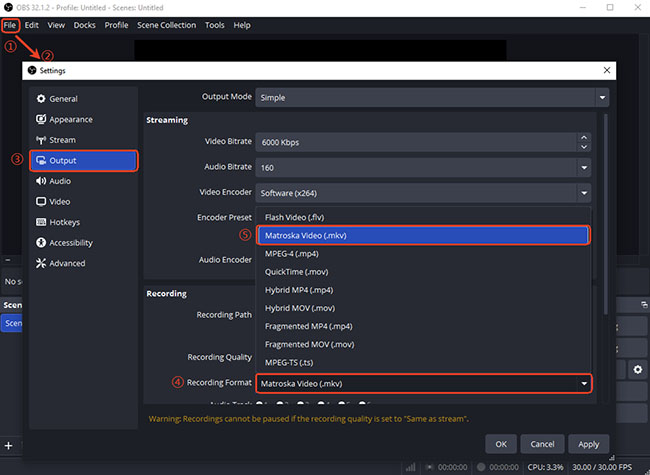Click the OBS logo in Settings title

[x=32, y=70]
